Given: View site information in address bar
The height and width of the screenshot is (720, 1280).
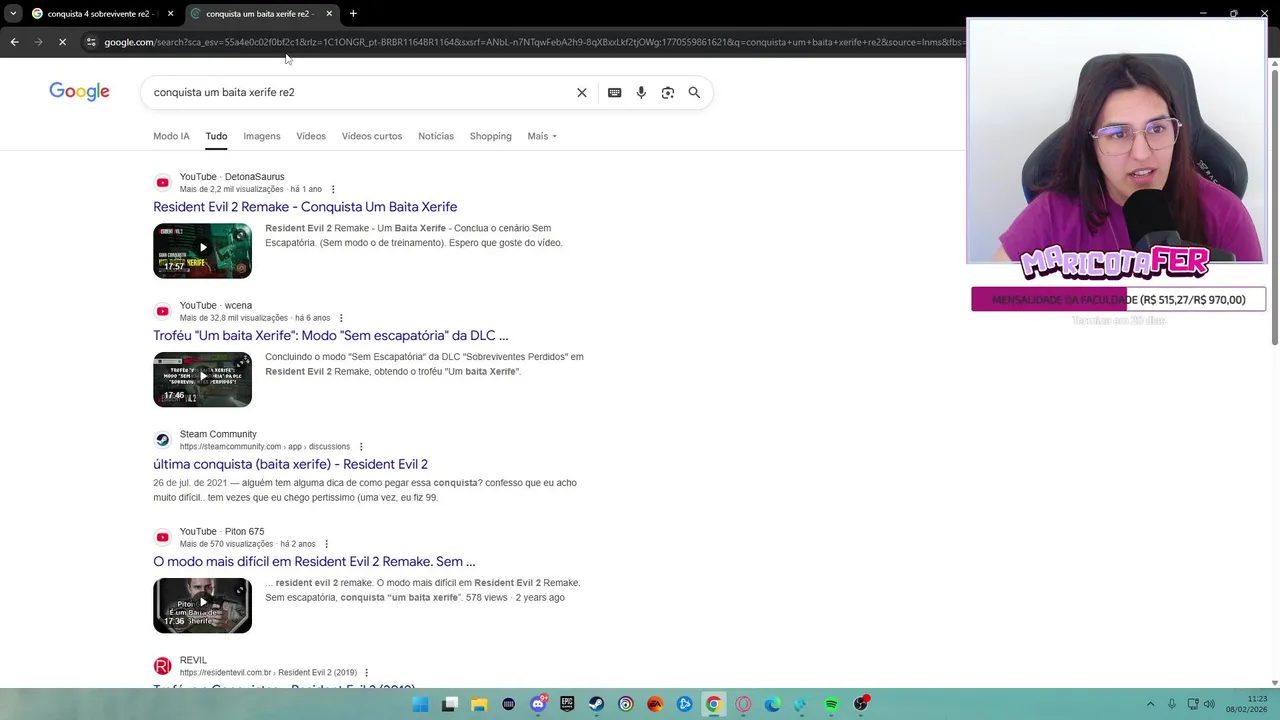Looking at the screenshot, I should (x=91, y=42).
